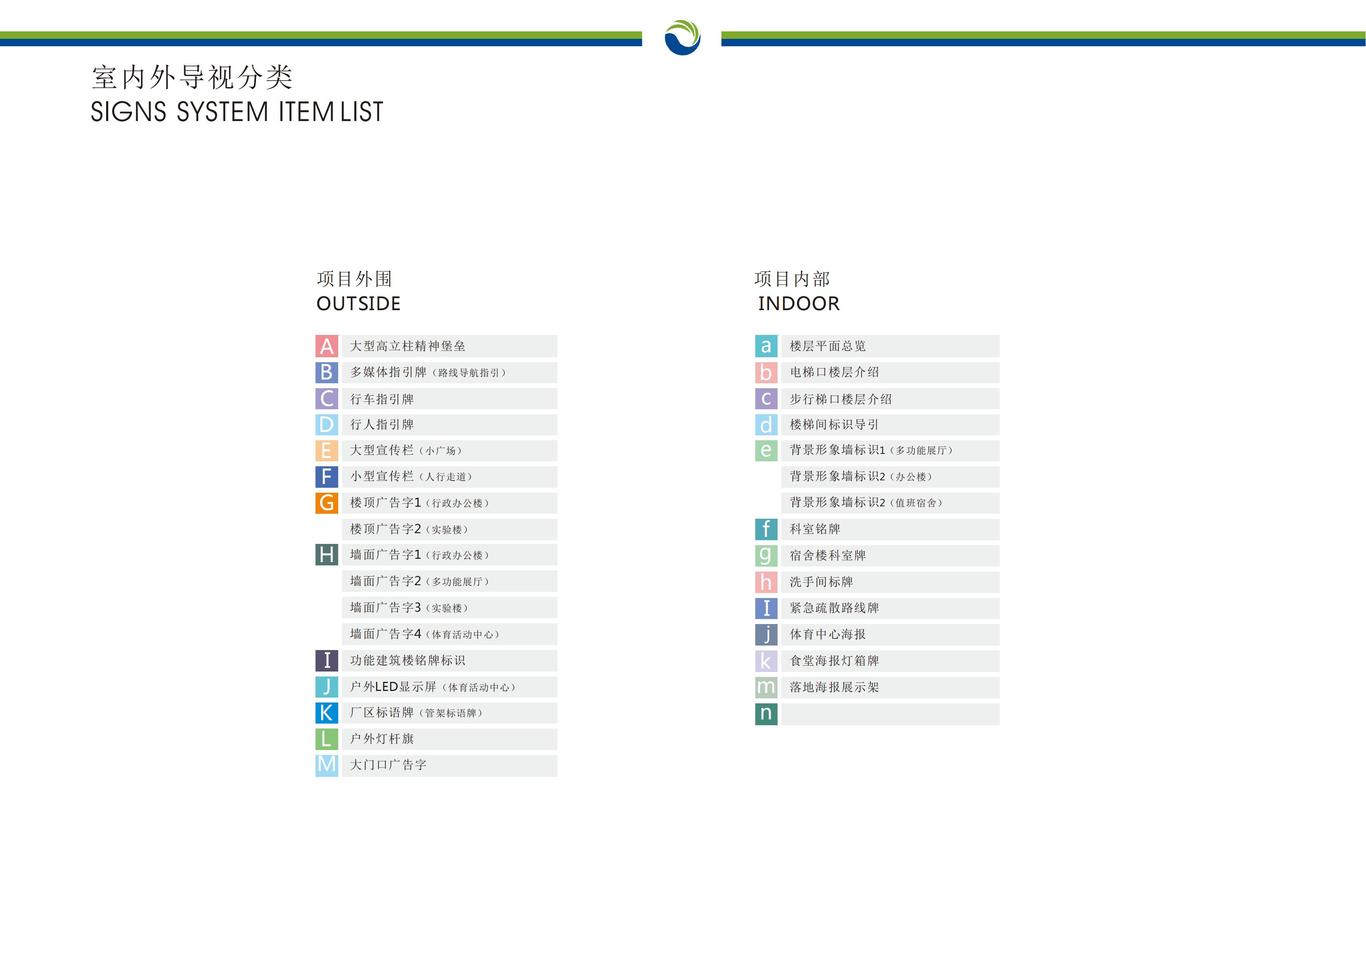The height and width of the screenshot is (966, 1366).
Task: Select the slate blue lowercase j tile
Action: coord(766,634)
